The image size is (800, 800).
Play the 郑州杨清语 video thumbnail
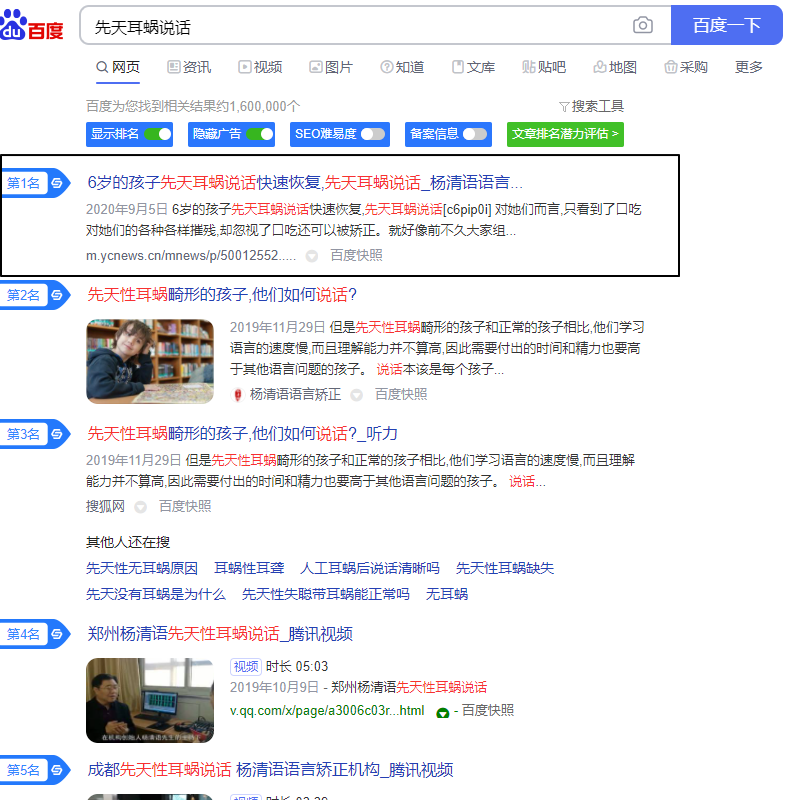[x=150, y=701]
